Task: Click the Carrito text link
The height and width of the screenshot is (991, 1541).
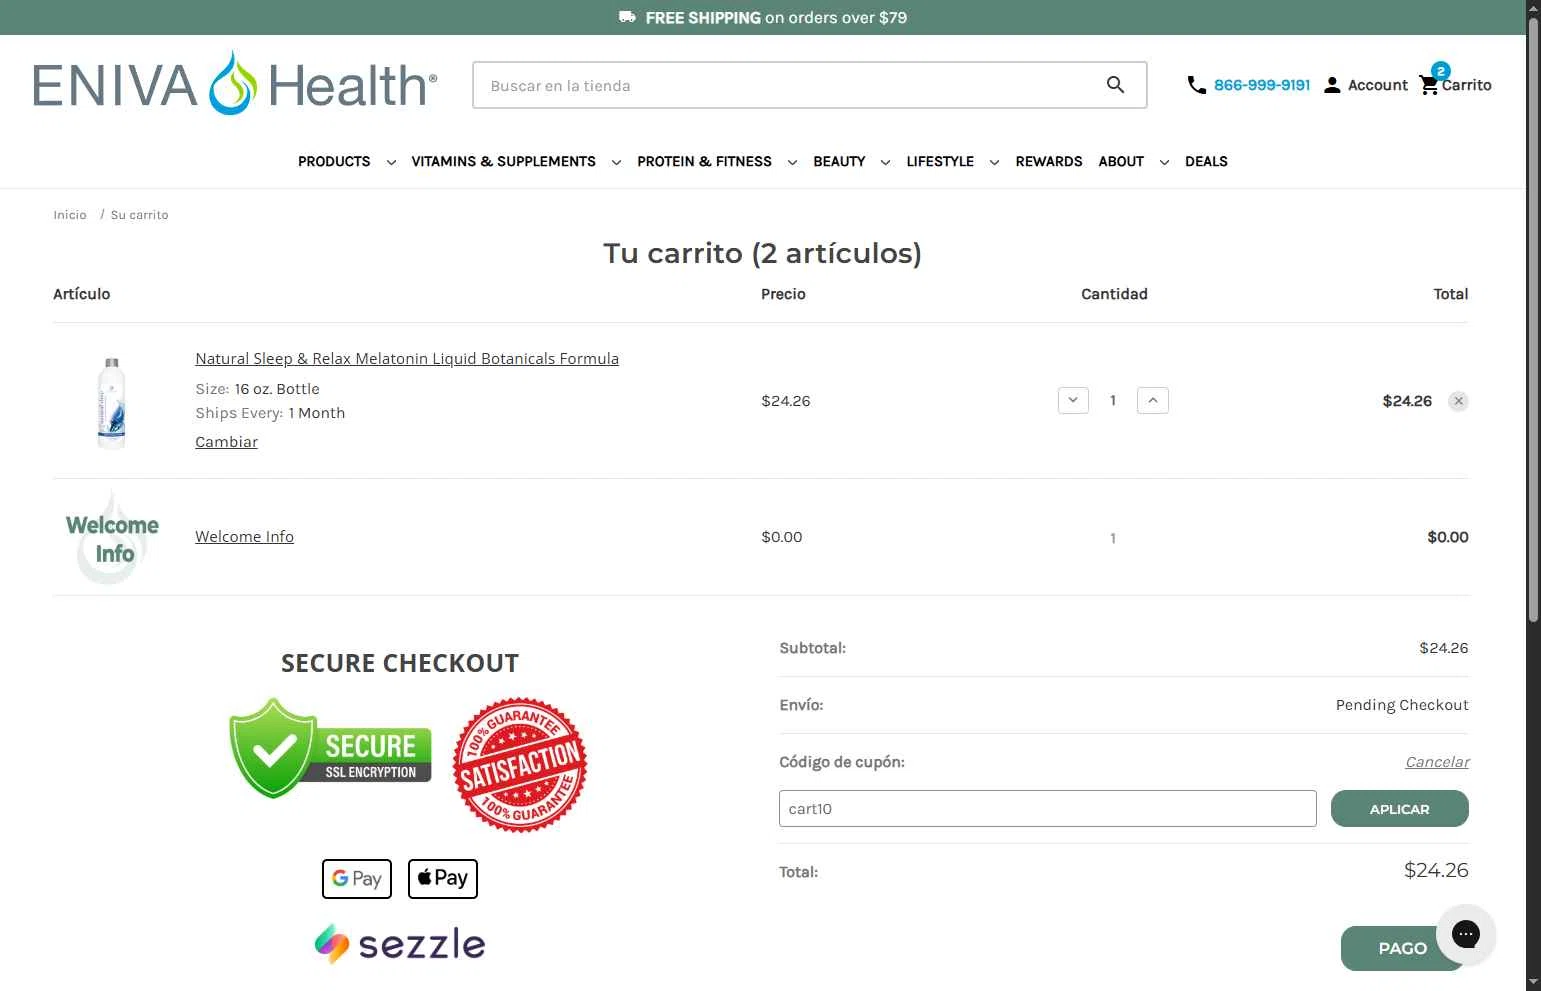Action: (1467, 85)
